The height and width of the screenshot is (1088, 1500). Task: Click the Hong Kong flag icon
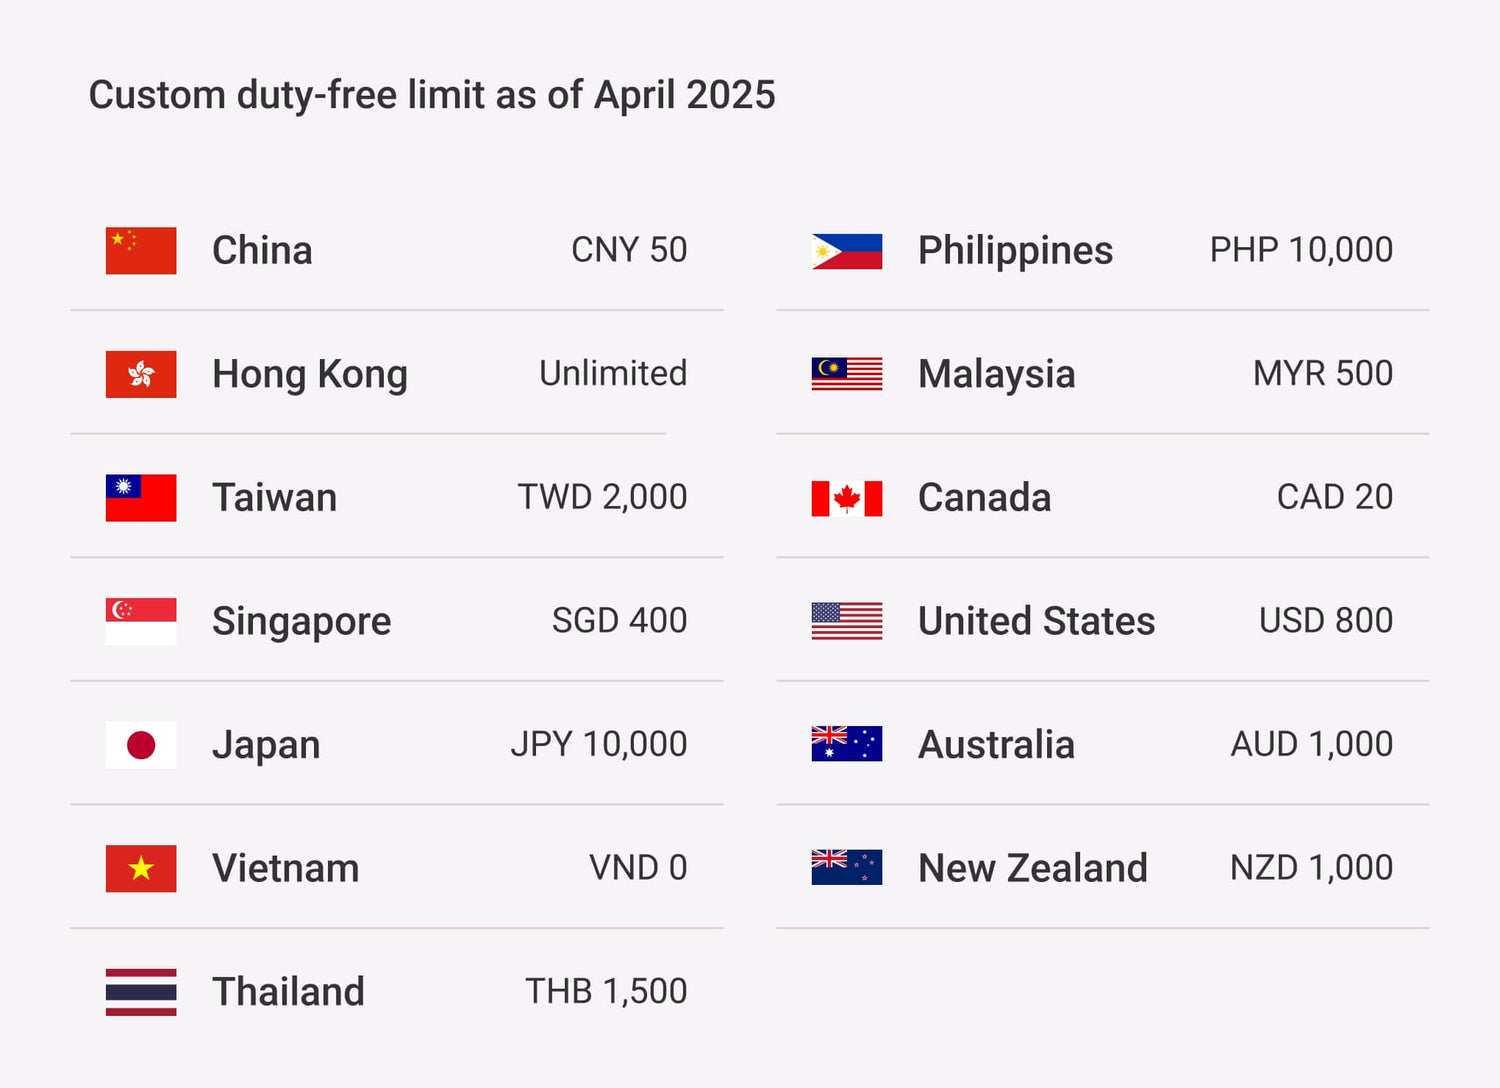[x=141, y=374]
